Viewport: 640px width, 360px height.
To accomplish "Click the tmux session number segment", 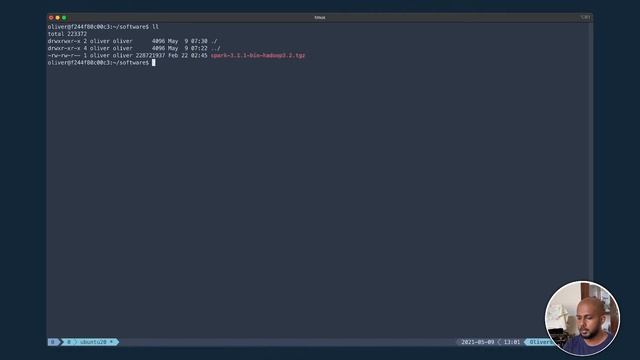I will tap(53, 342).
